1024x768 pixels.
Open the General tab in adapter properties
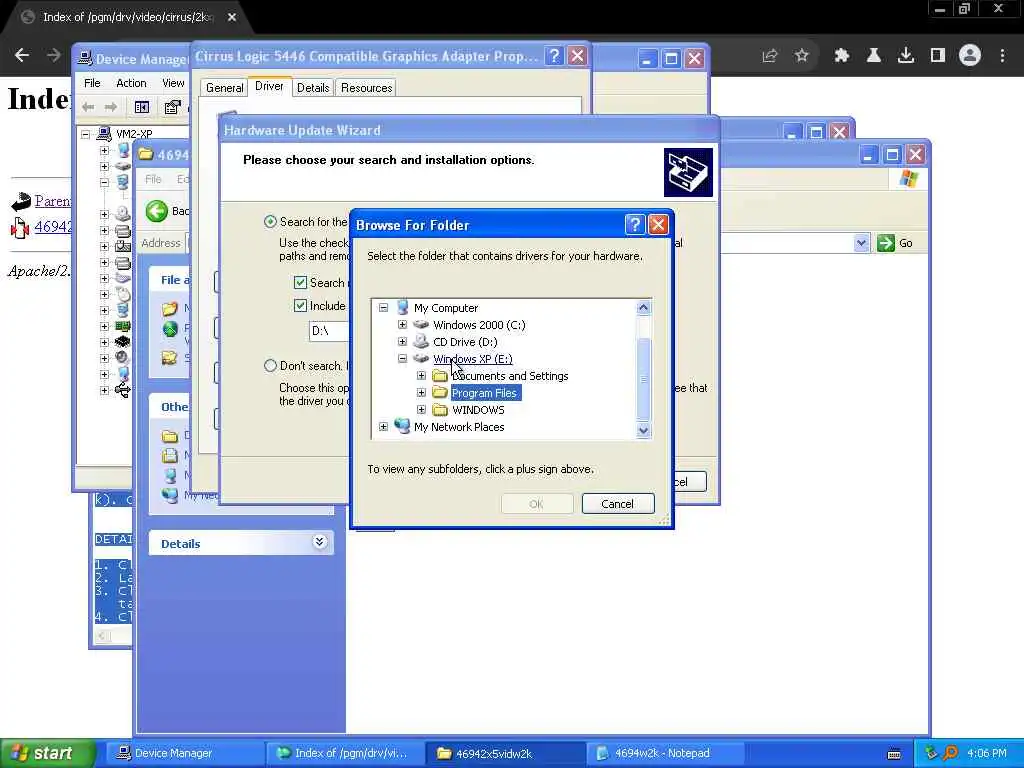225,88
